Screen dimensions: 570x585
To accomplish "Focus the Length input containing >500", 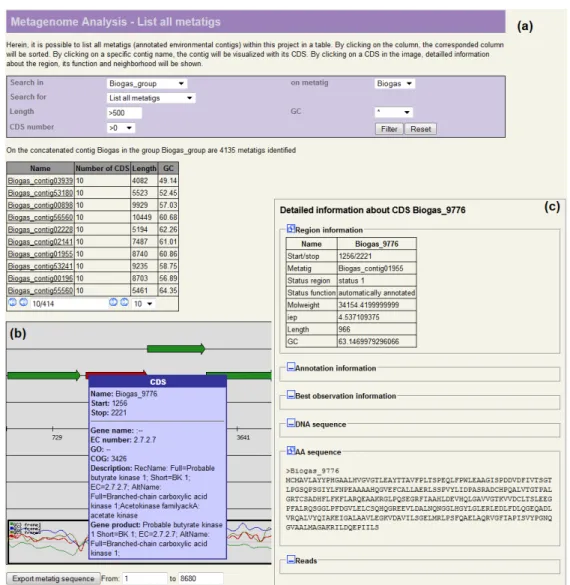I will (124, 113).
